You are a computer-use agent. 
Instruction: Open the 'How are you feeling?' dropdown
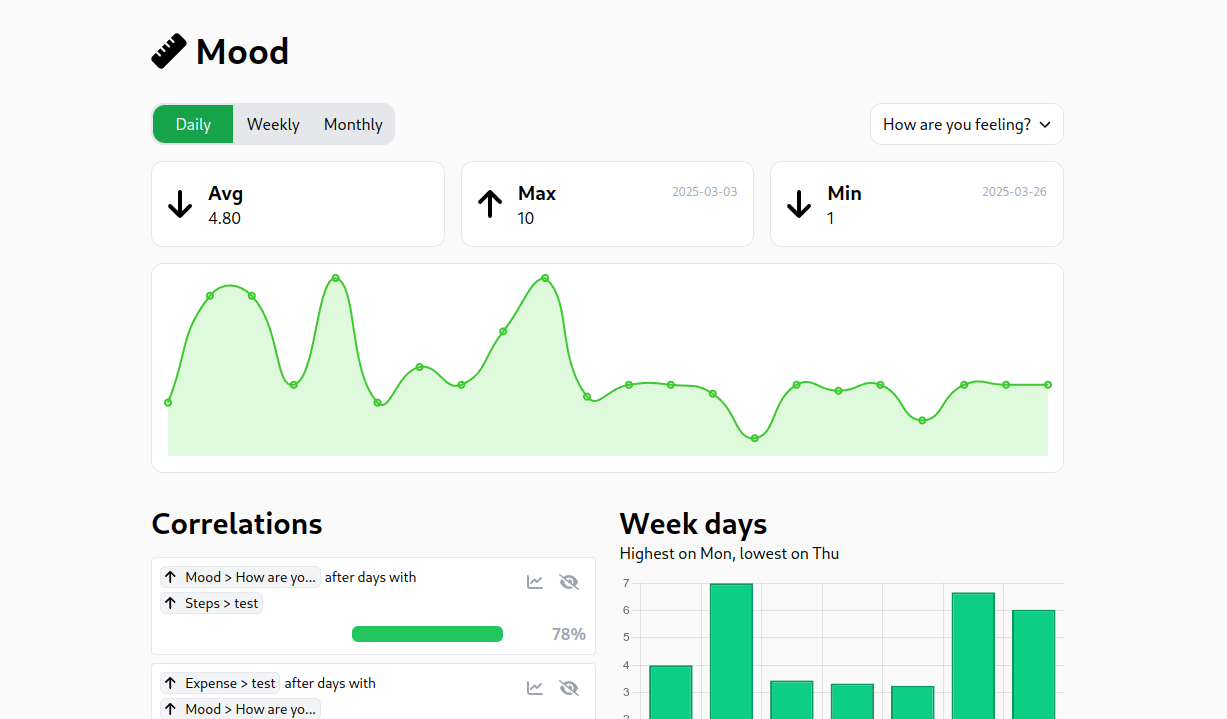966,124
